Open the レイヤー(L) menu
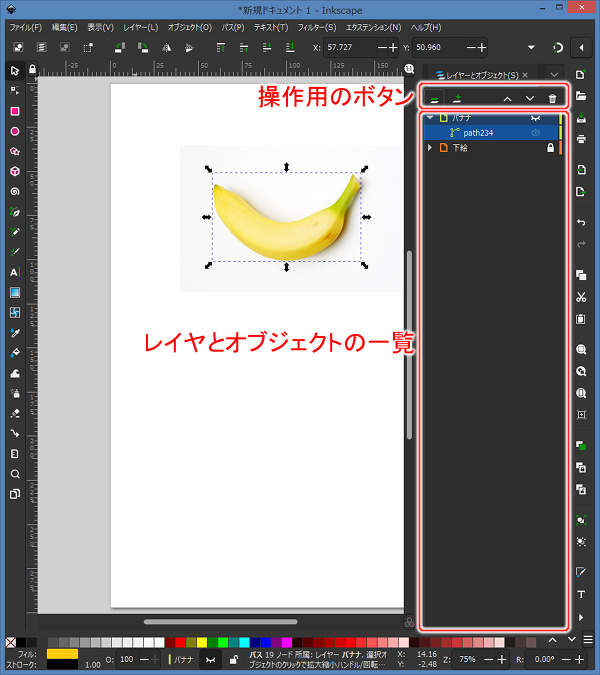 coord(141,27)
